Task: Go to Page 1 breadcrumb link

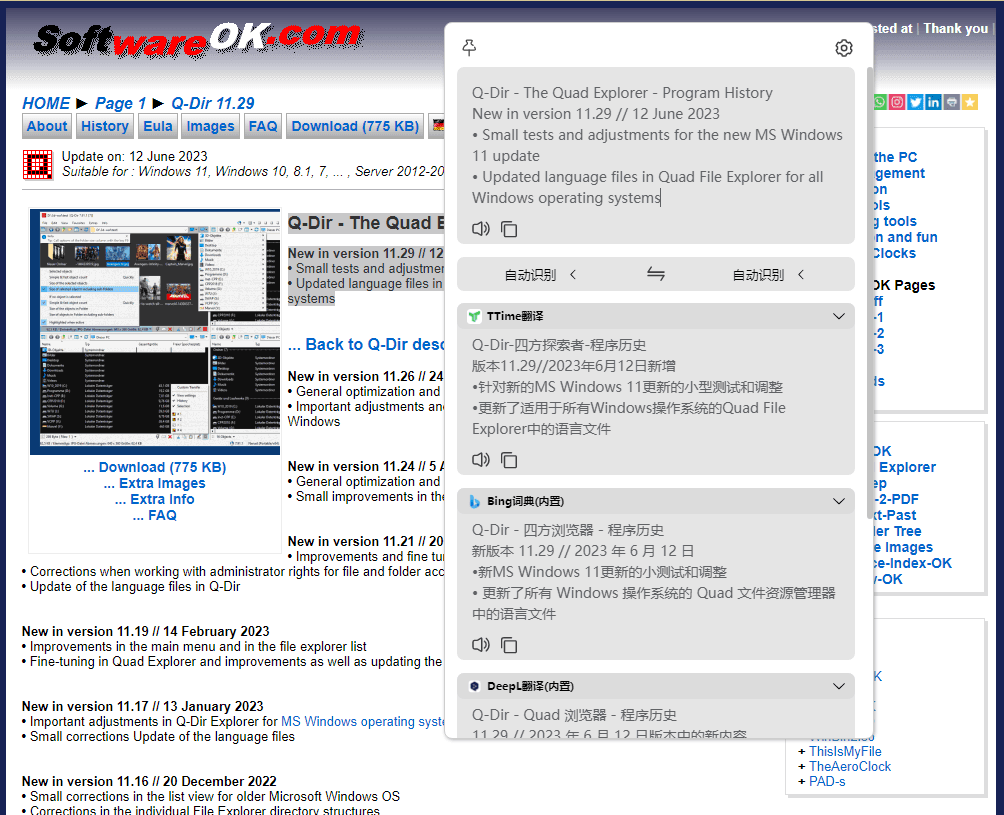Action: [120, 103]
